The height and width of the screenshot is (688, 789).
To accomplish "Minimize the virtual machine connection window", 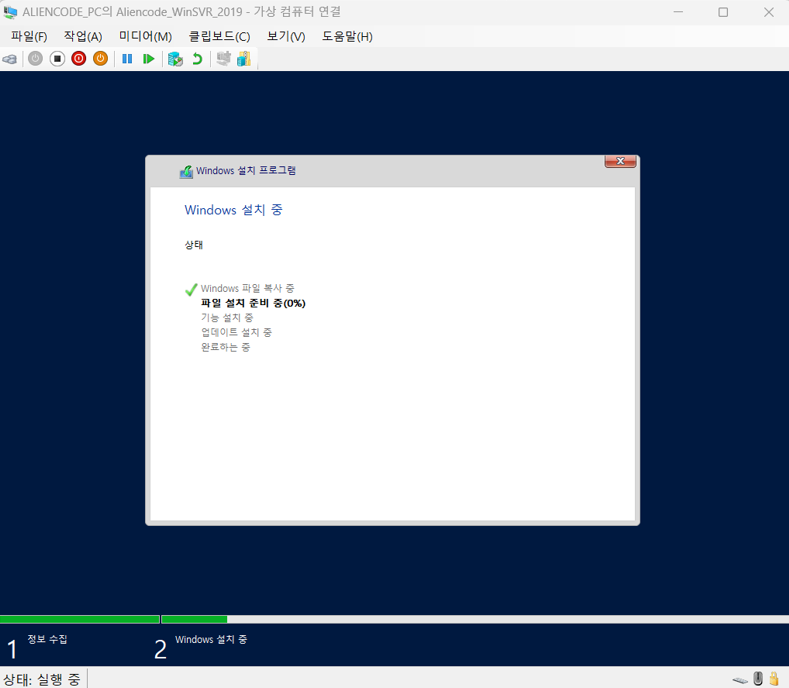I will pyautogui.click(x=678, y=12).
